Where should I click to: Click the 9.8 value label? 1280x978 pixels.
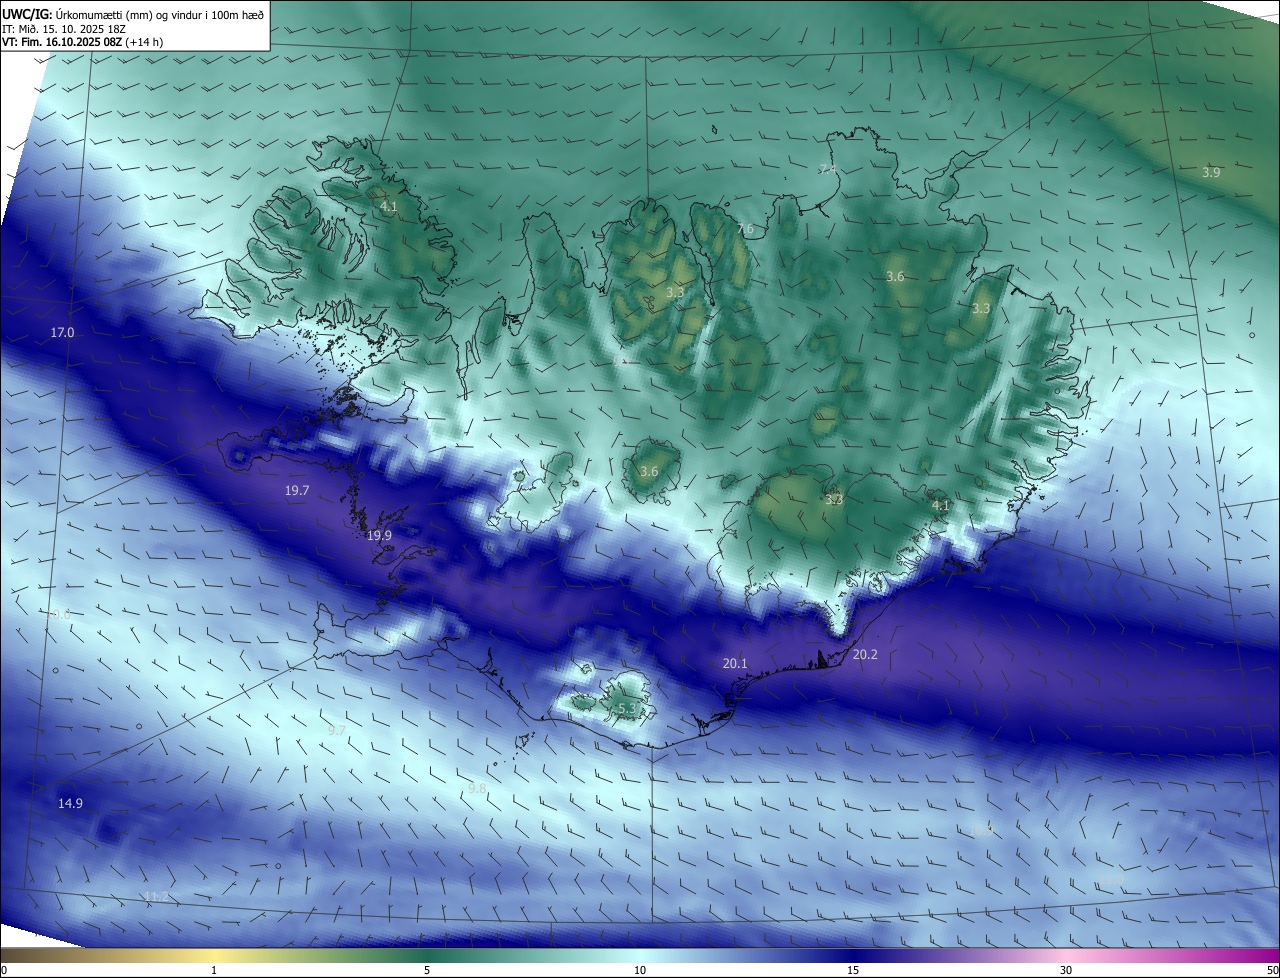pyautogui.click(x=477, y=789)
